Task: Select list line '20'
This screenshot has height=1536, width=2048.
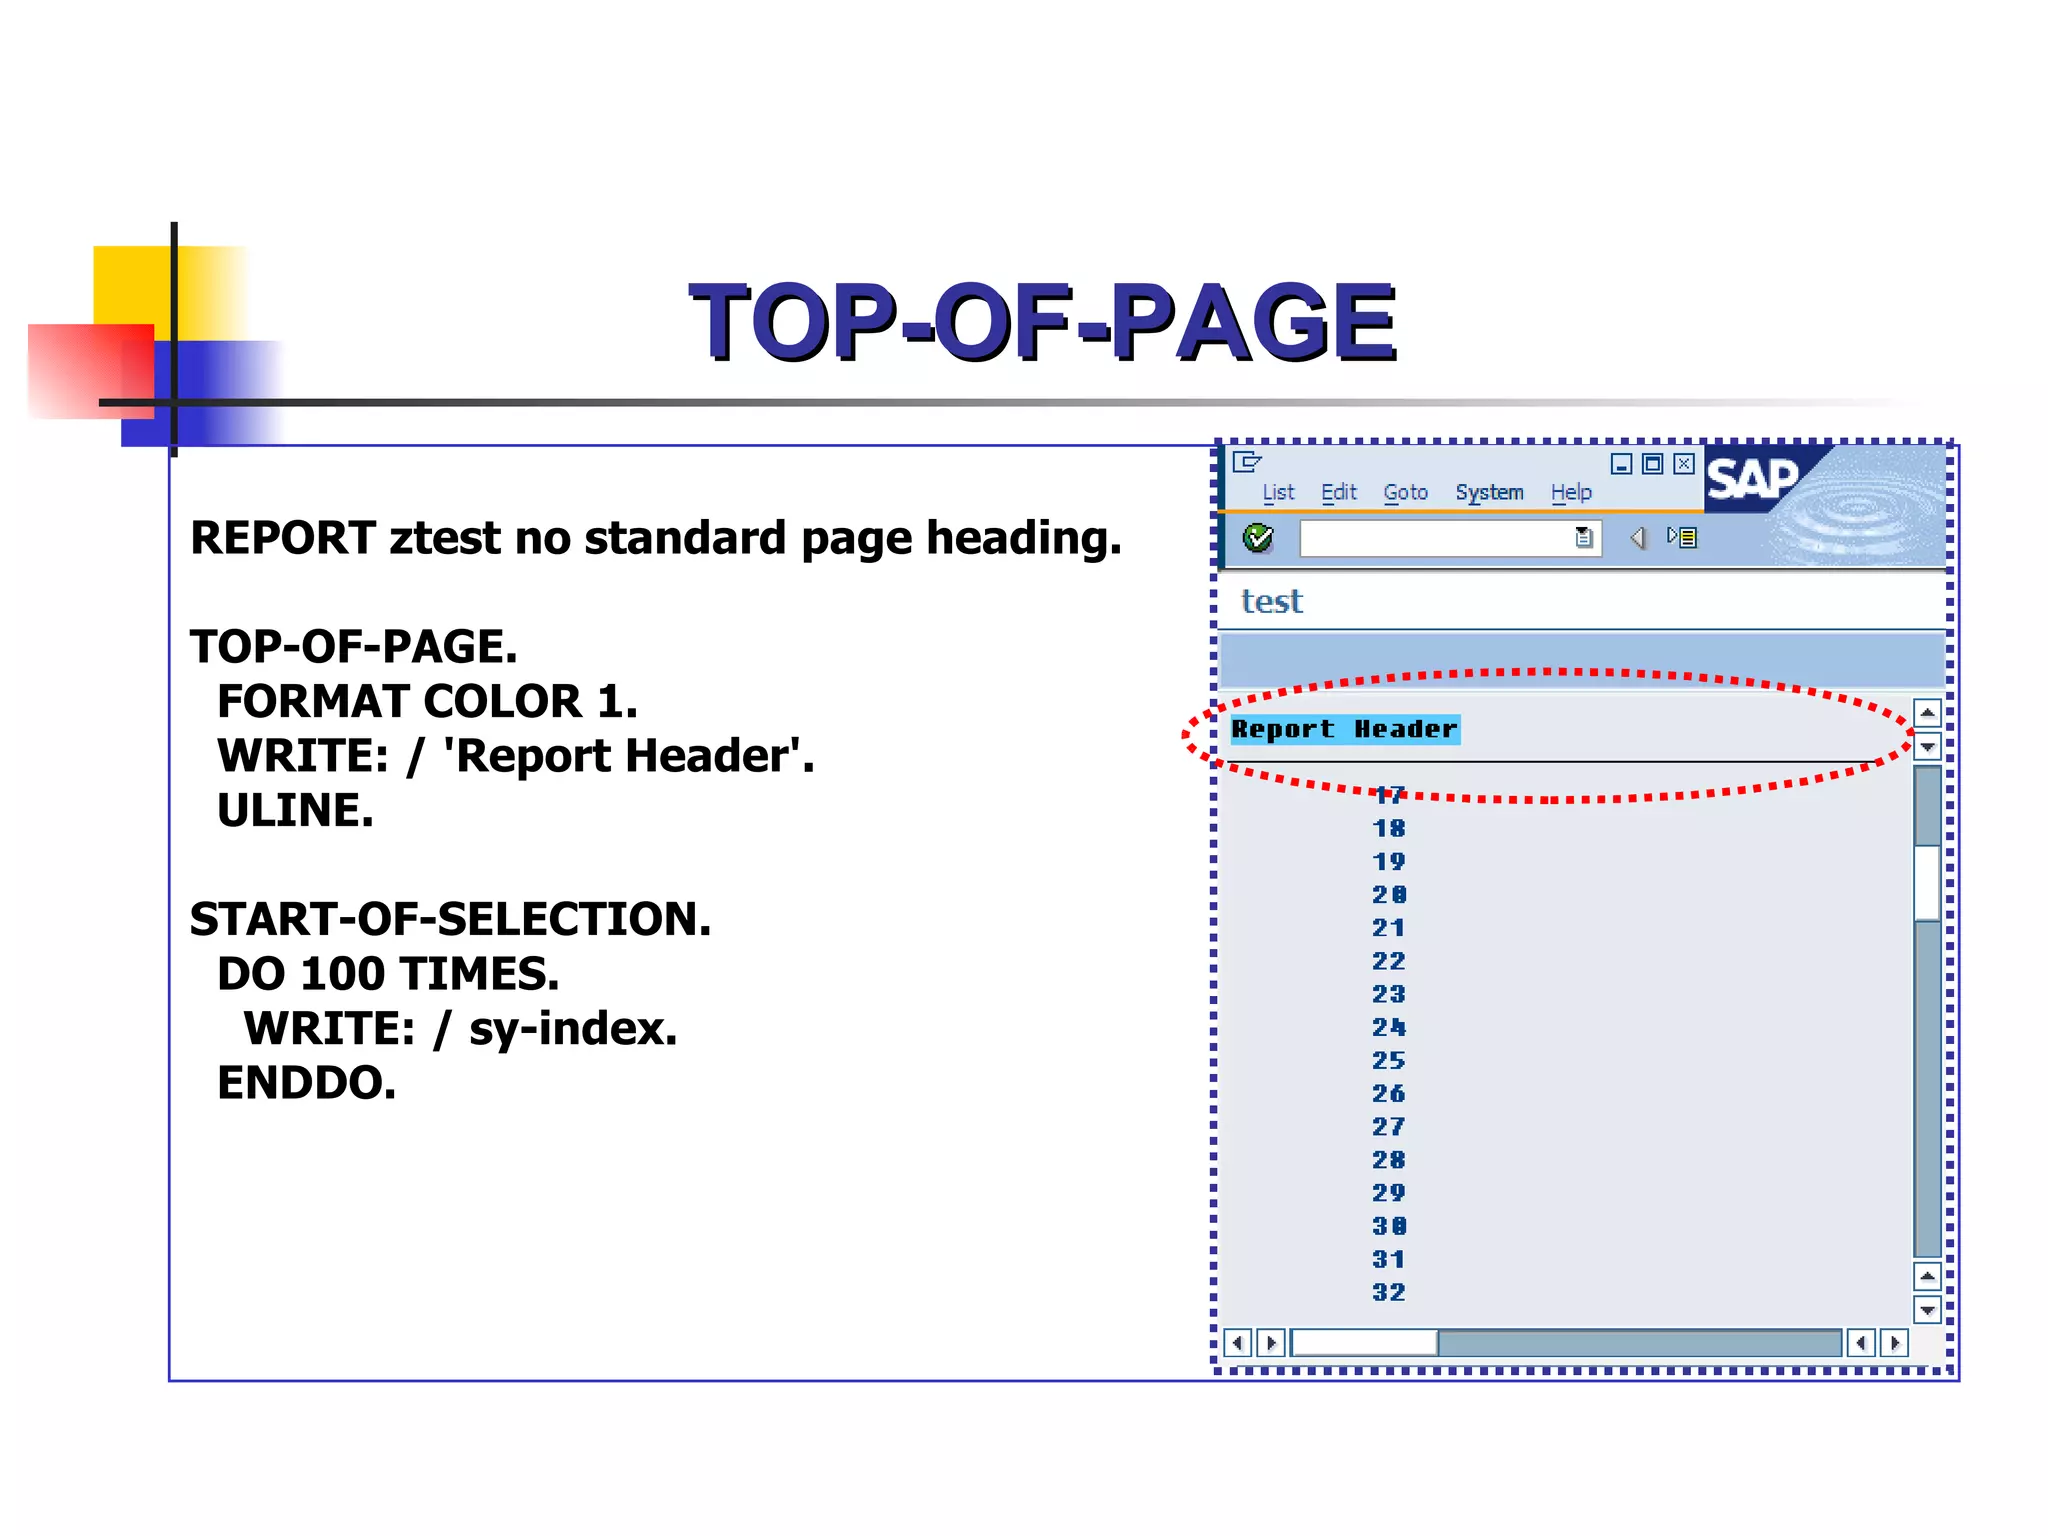Action: point(1389,894)
